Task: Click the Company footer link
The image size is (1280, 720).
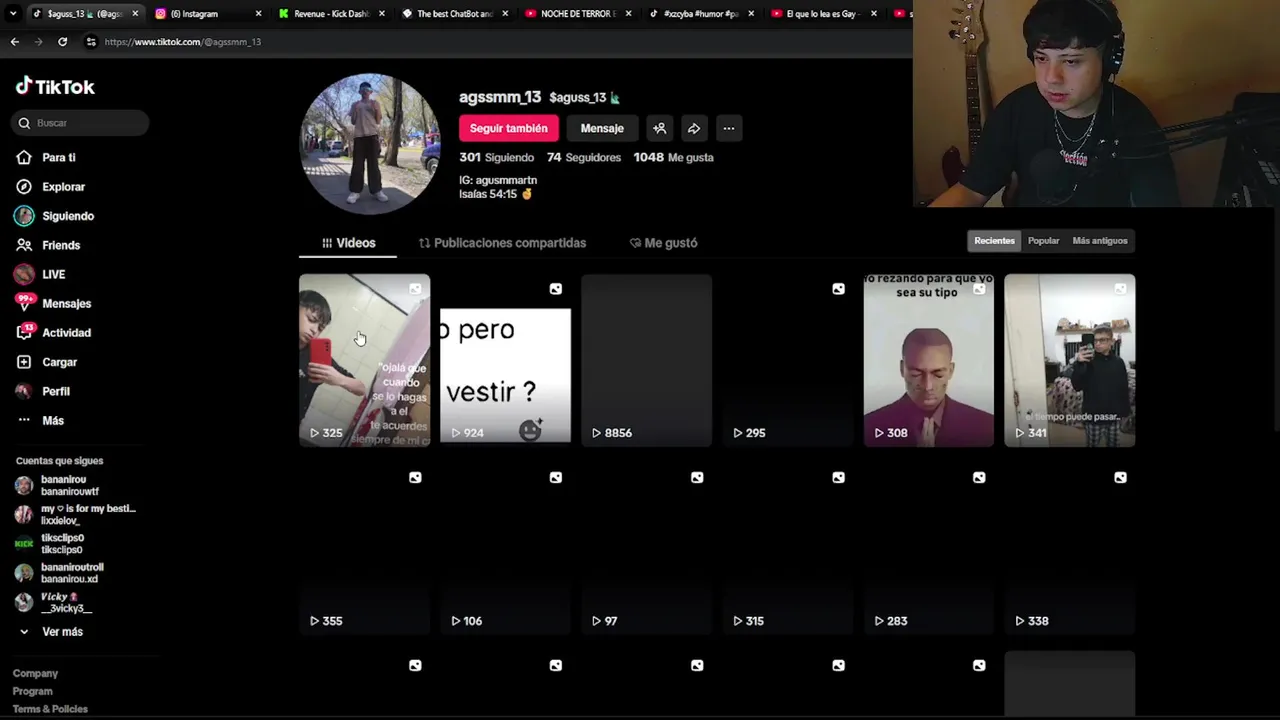Action: 35,674
